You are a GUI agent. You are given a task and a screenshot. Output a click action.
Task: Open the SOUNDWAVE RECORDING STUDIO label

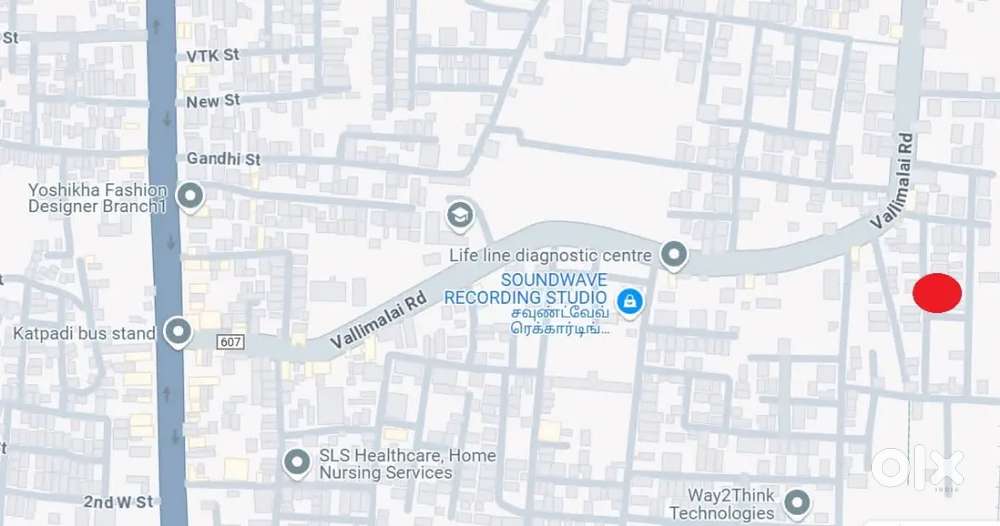526,289
